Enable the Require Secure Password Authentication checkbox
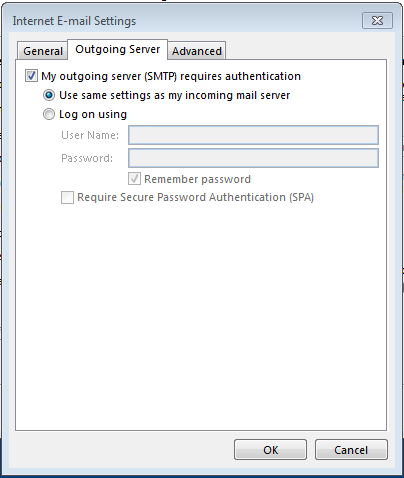The height and width of the screenshot is (478, 404). tap(67, 197)
